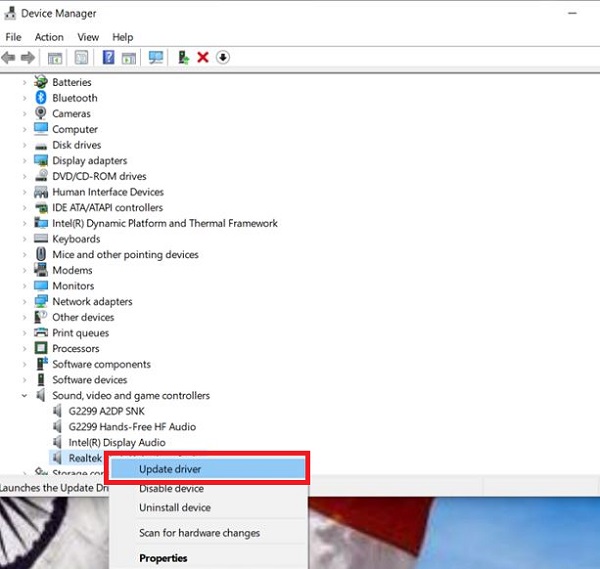Expand the Network adapters category
The width and height of the screenshot is (600, 569).
click(24, 302)
